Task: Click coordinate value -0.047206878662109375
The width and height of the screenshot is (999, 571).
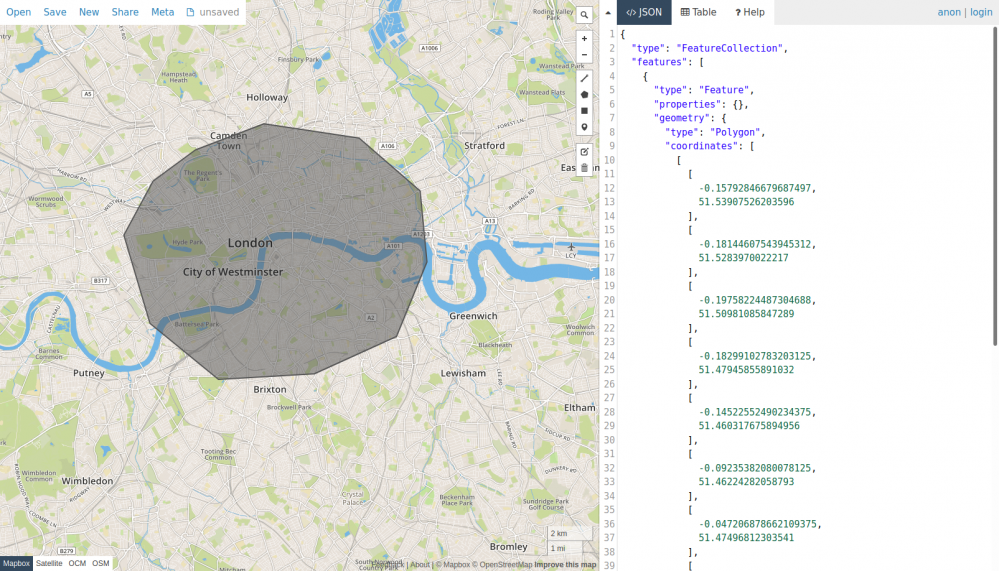Action: 758,525
